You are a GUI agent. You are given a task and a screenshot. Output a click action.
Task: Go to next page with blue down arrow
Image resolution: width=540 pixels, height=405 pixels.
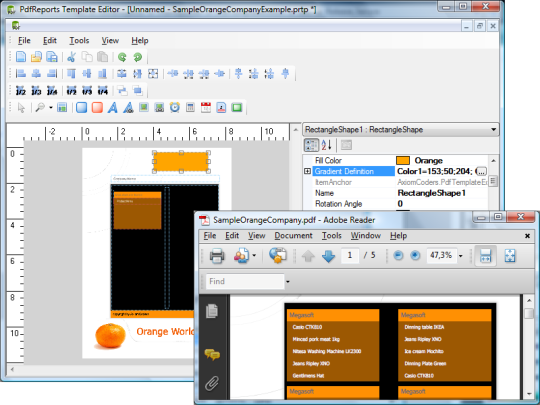pyautogui.click(x=328, y=256)
